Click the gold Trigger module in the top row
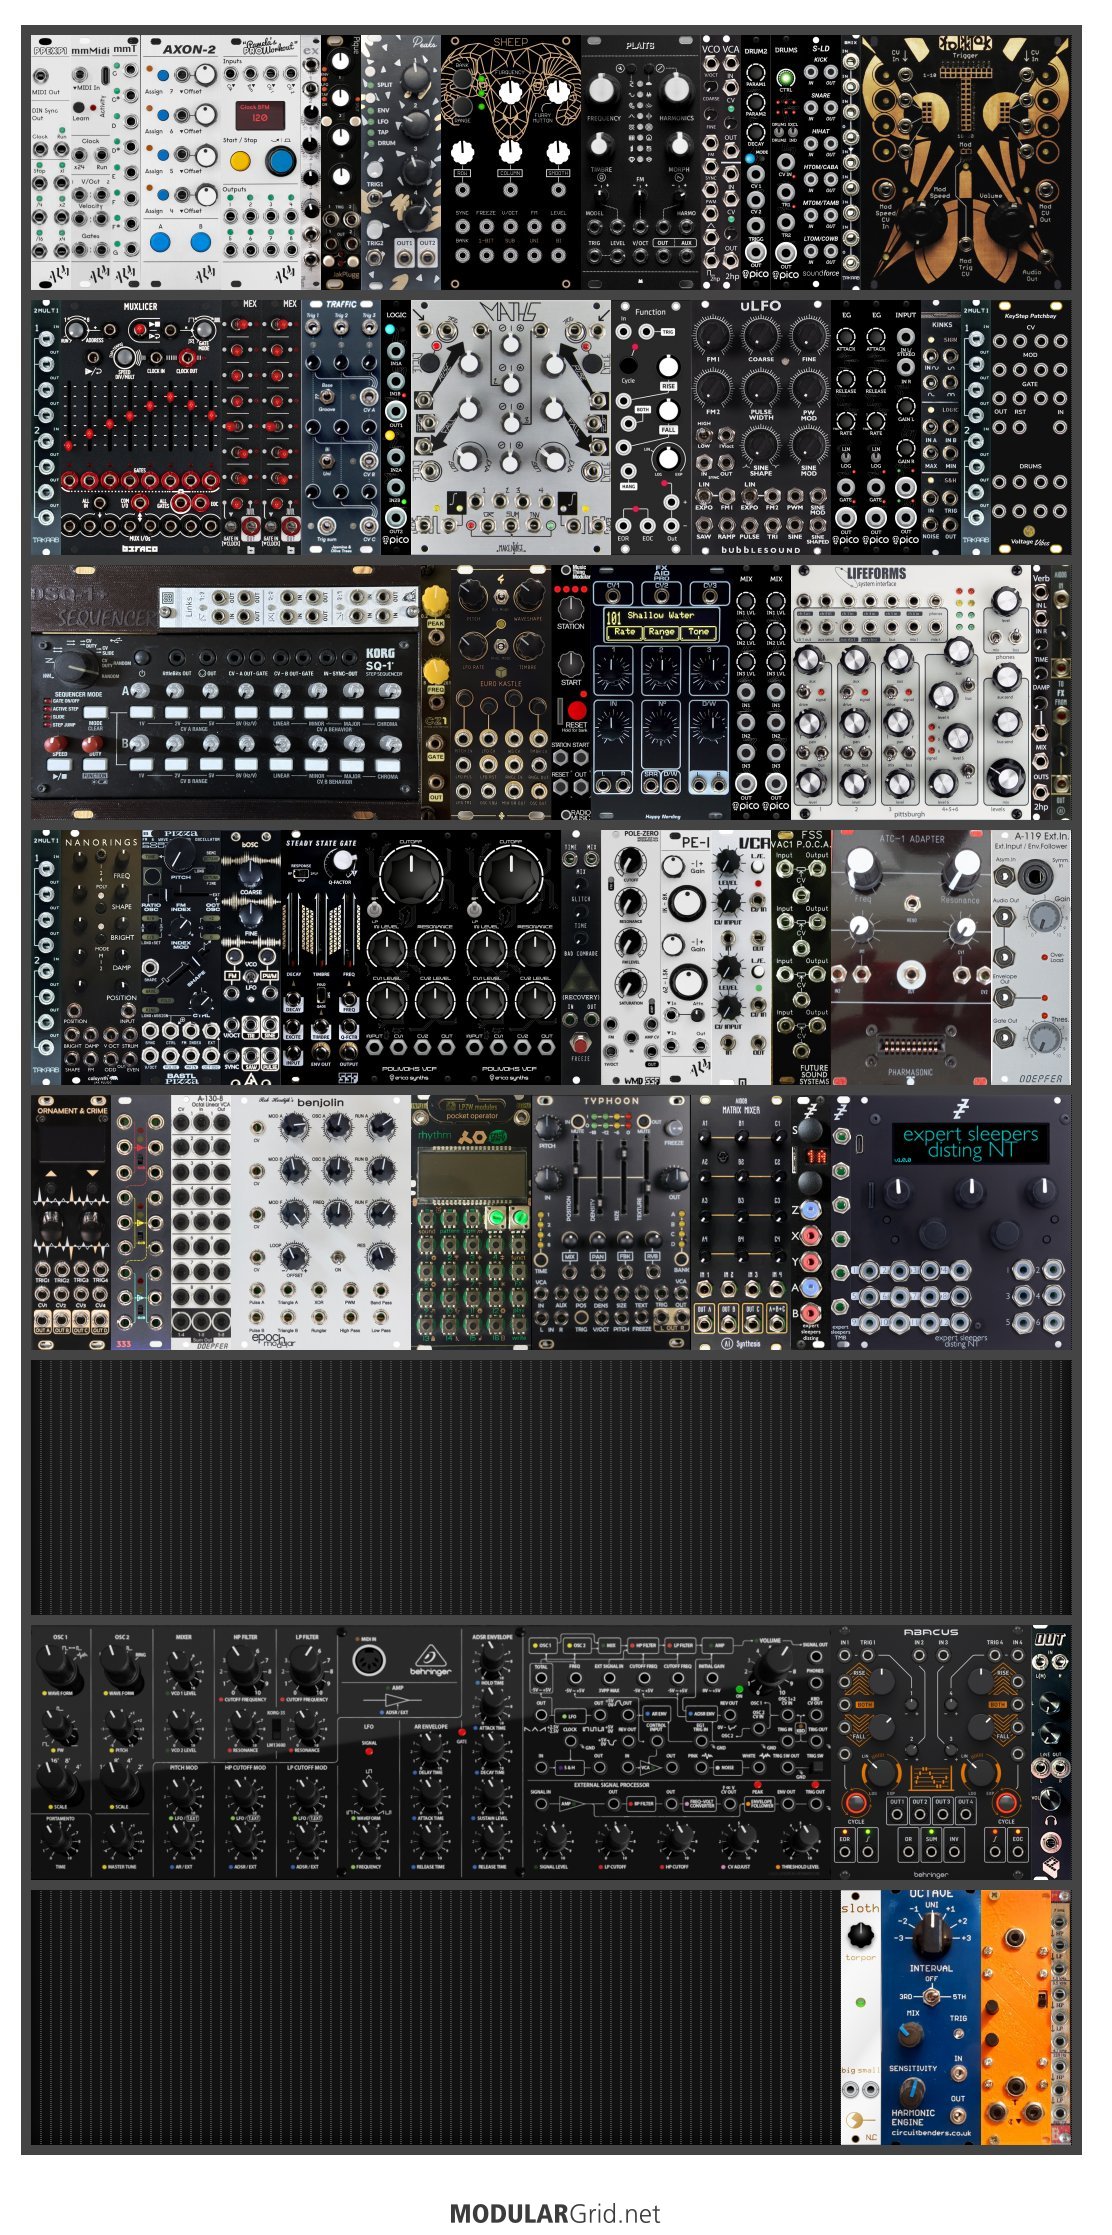This screenshot has height=2235, width=1112. tap(965, 163)
